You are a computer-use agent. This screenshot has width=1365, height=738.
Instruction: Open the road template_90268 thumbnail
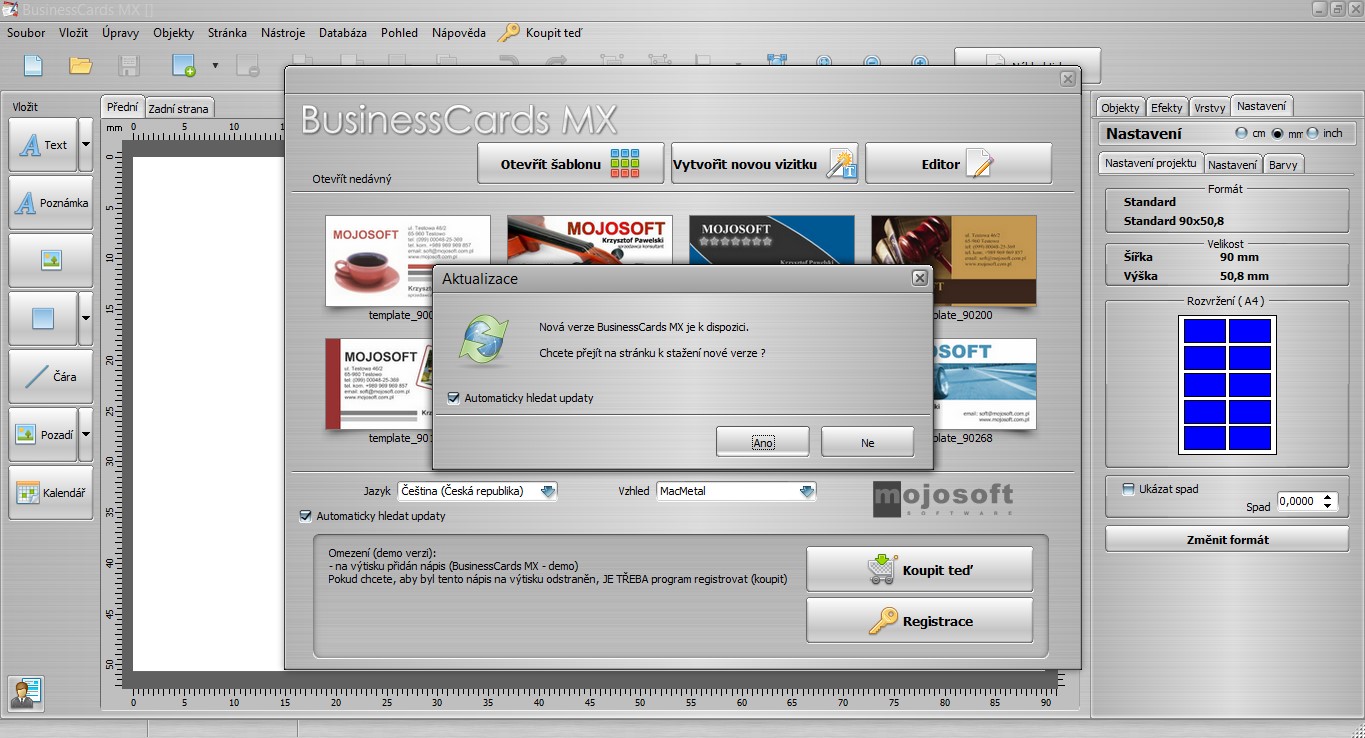[984, 384]
